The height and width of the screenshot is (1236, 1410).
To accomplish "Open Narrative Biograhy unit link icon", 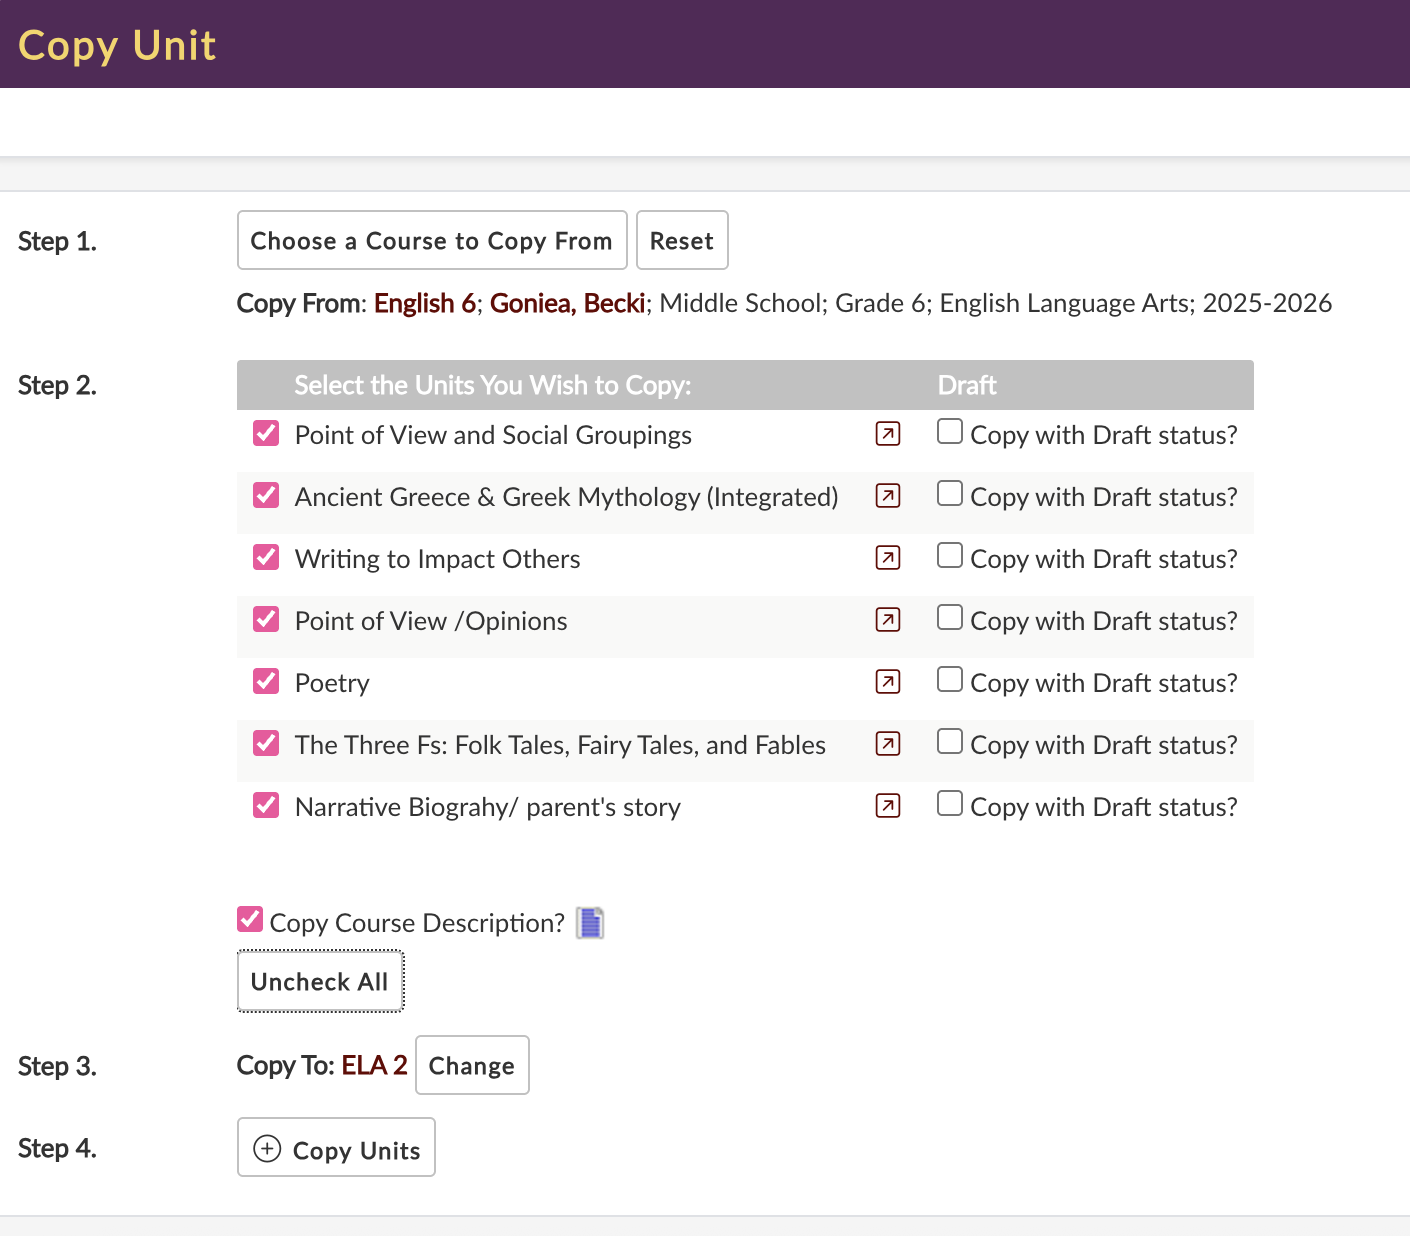I will (887, 806).
